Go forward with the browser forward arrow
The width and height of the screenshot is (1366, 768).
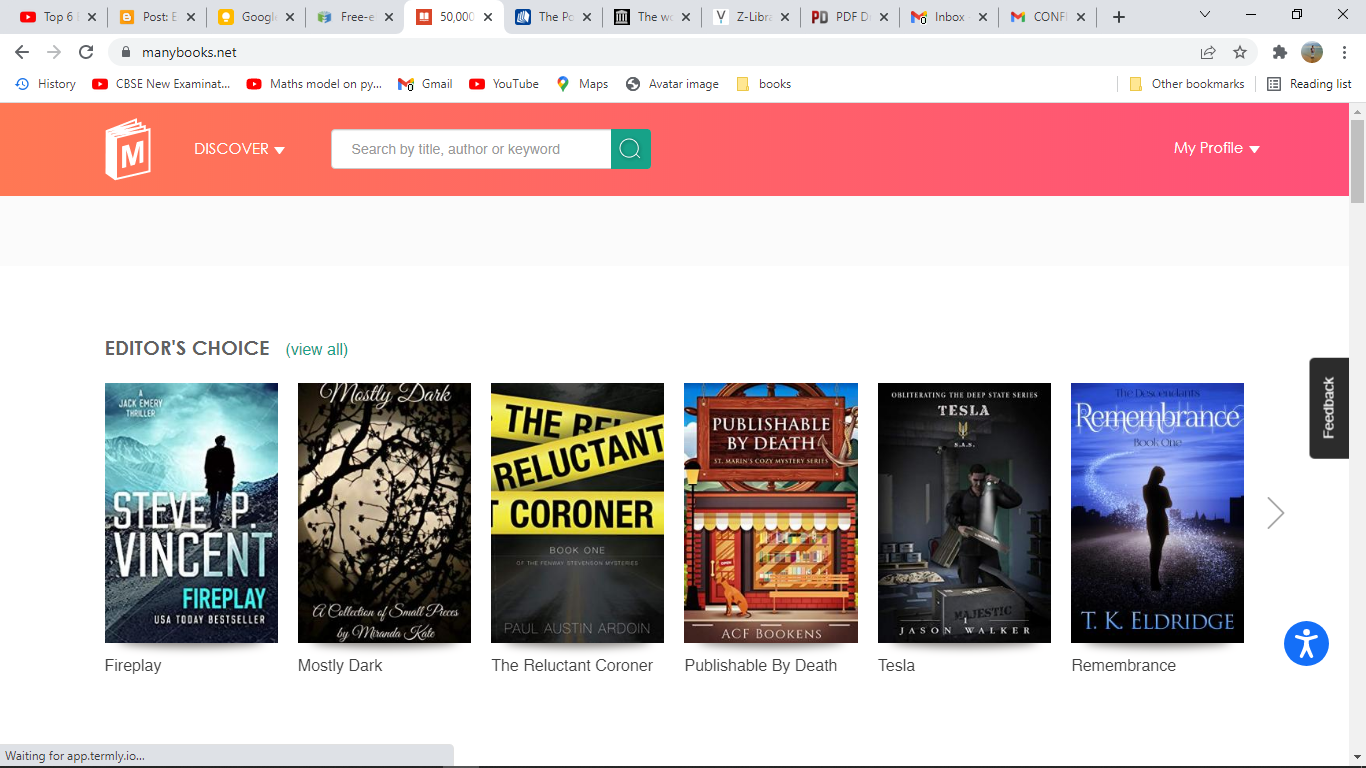[x=54, y=52]
